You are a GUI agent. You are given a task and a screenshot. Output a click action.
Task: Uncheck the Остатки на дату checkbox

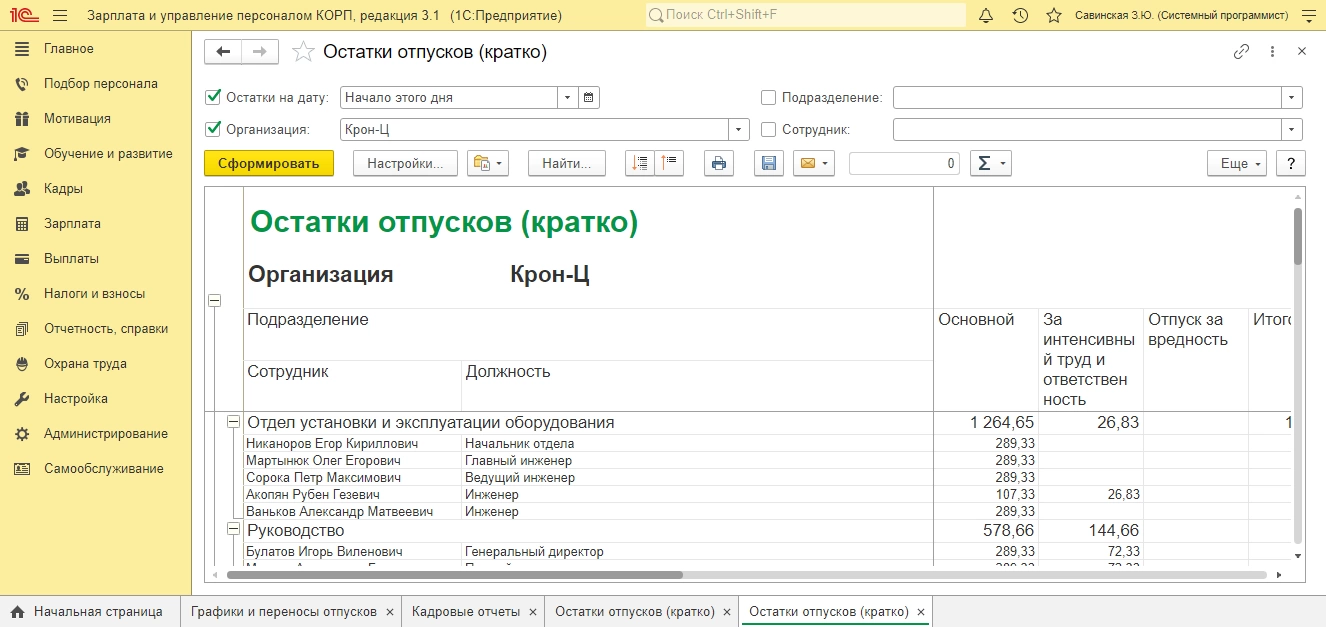click(x=213, y=98)
